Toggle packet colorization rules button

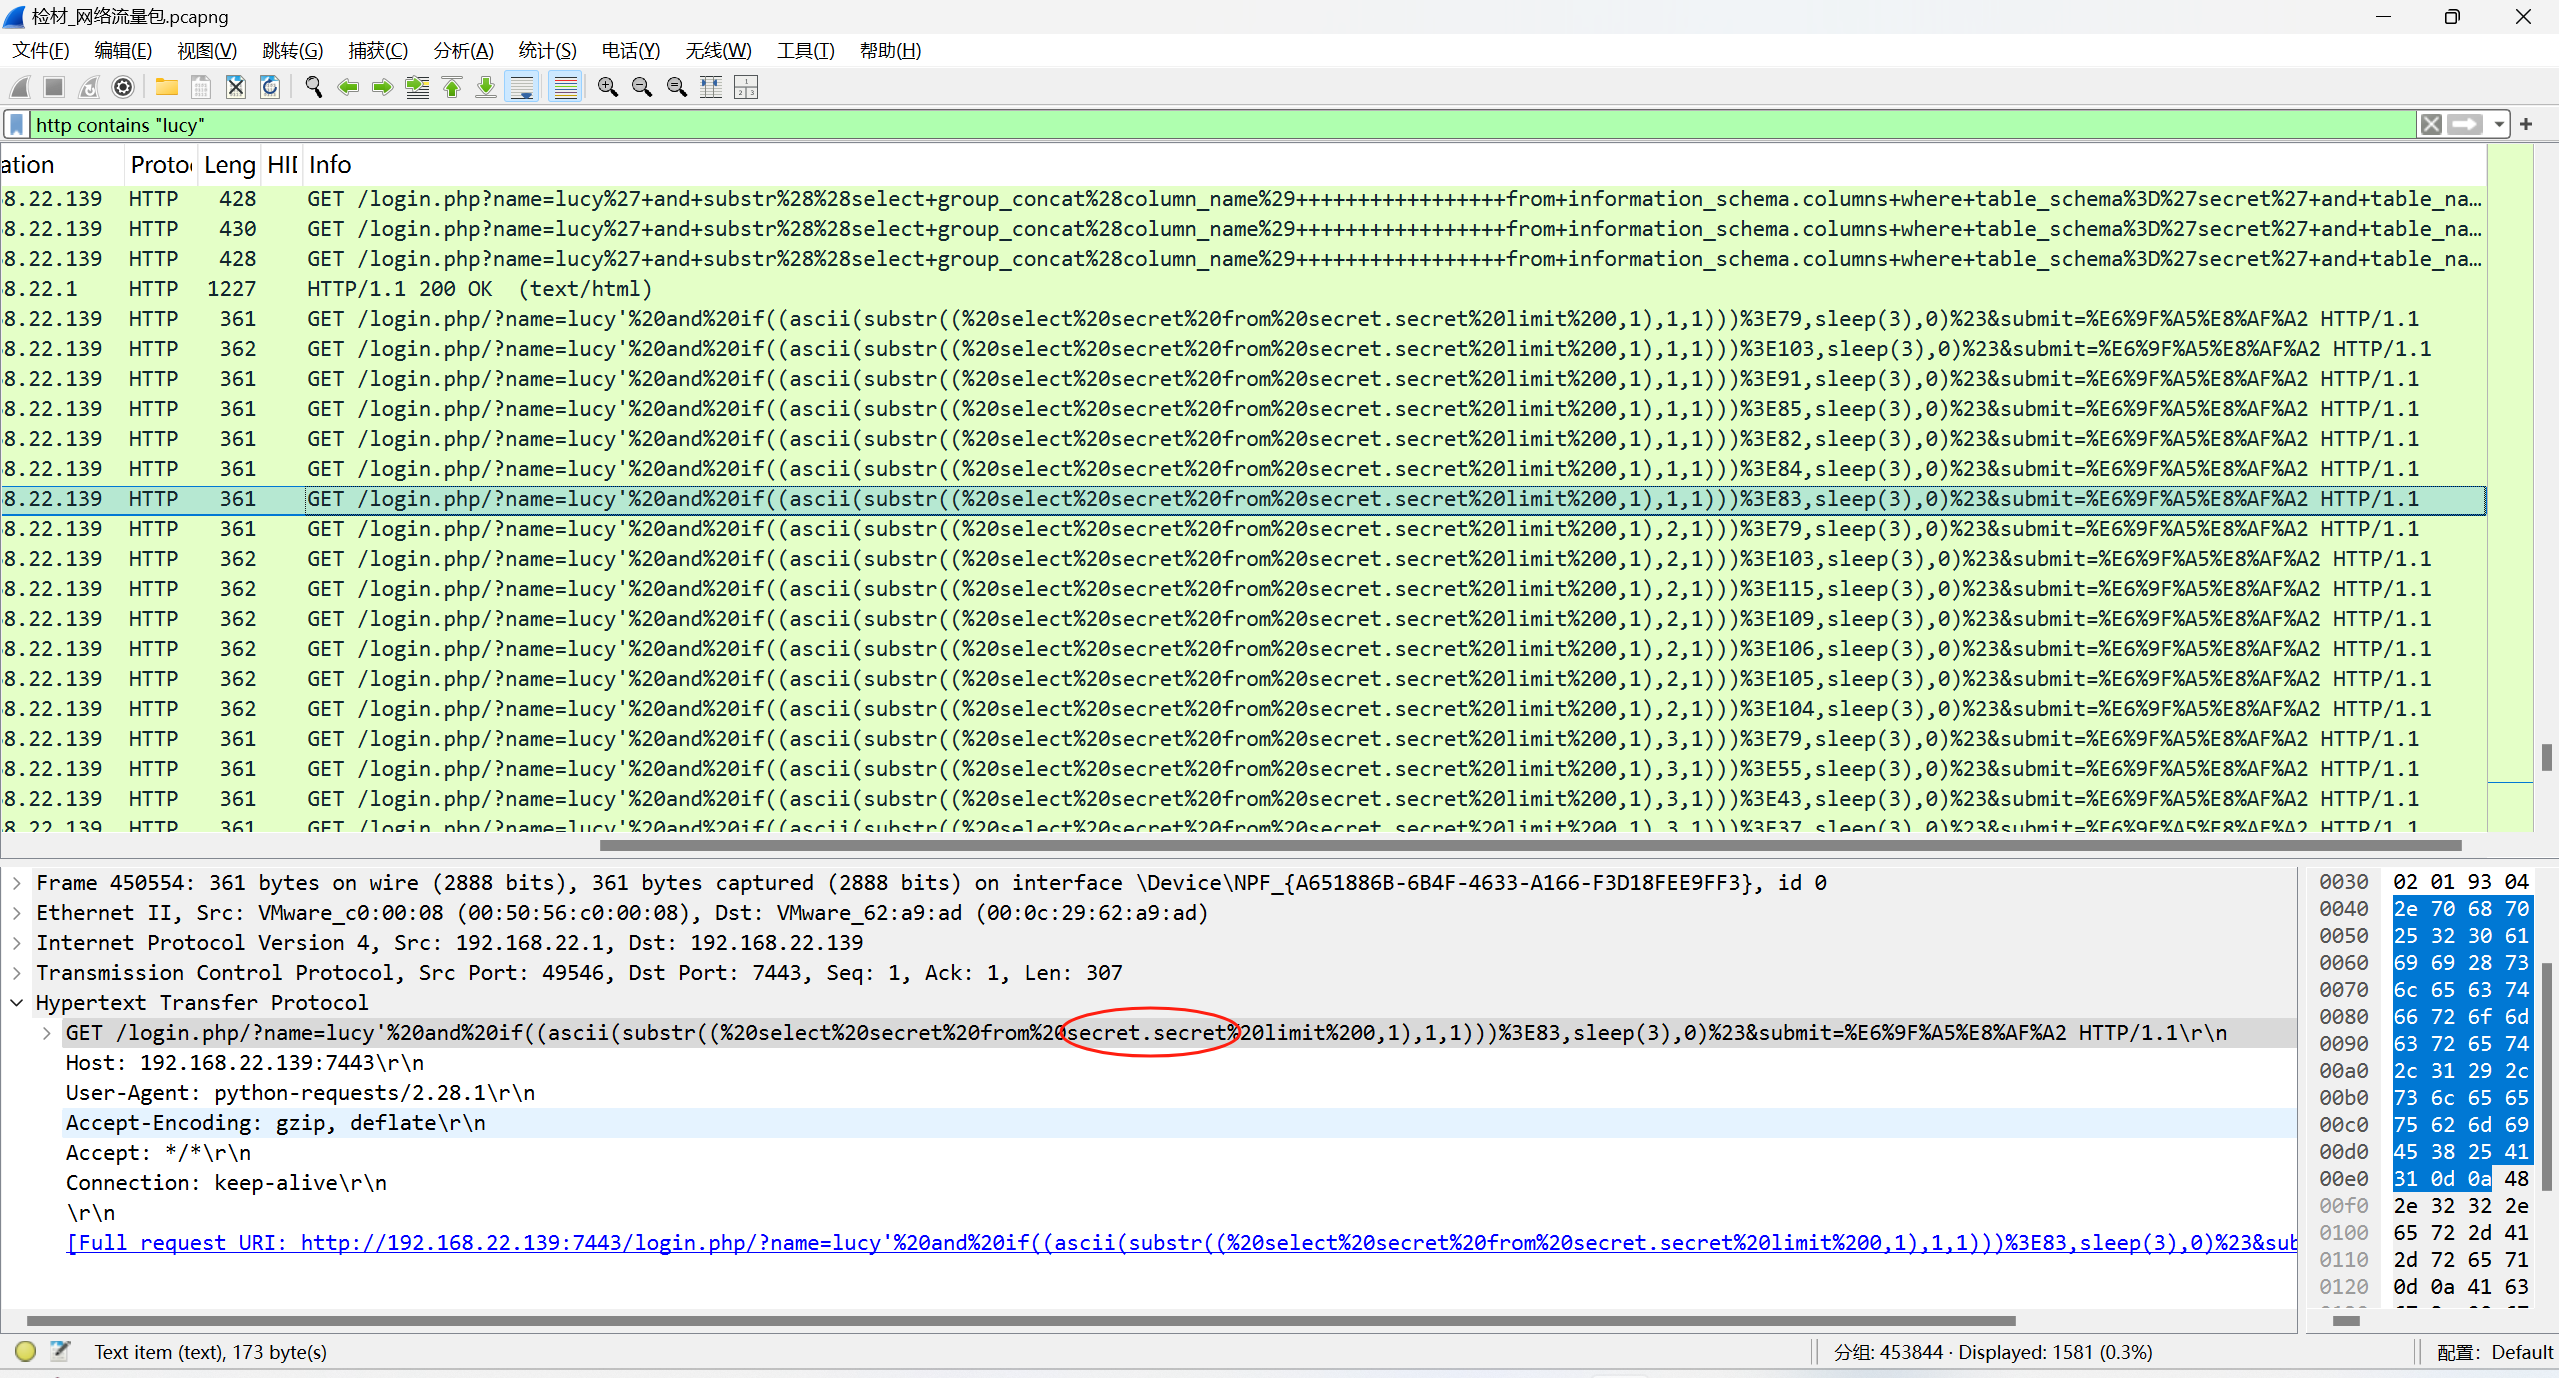tap(565, 88)
